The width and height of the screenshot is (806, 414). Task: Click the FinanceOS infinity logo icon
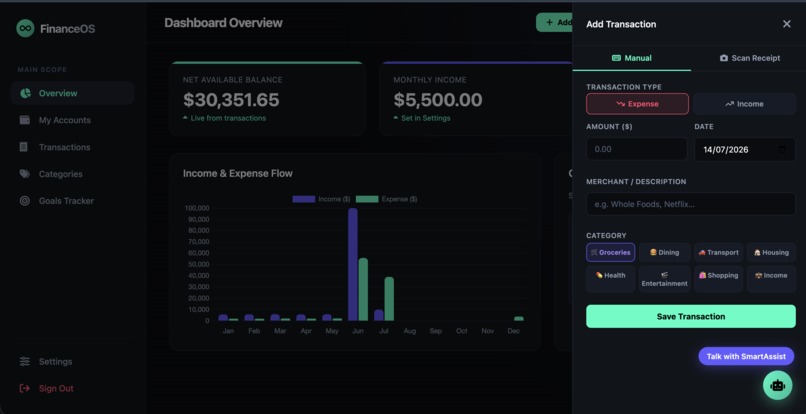[x=25, y=28]
